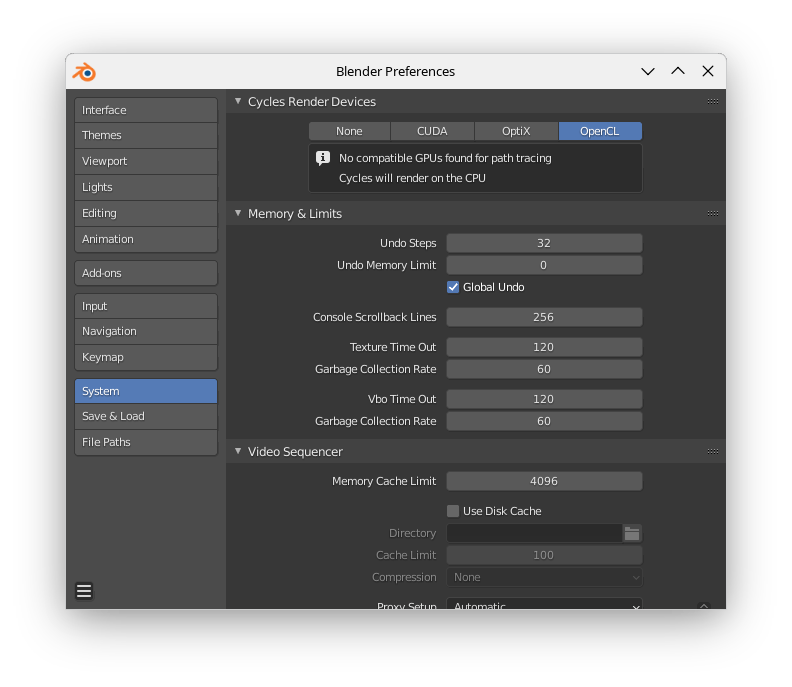Select the OptiX device button

click(516, 131)
